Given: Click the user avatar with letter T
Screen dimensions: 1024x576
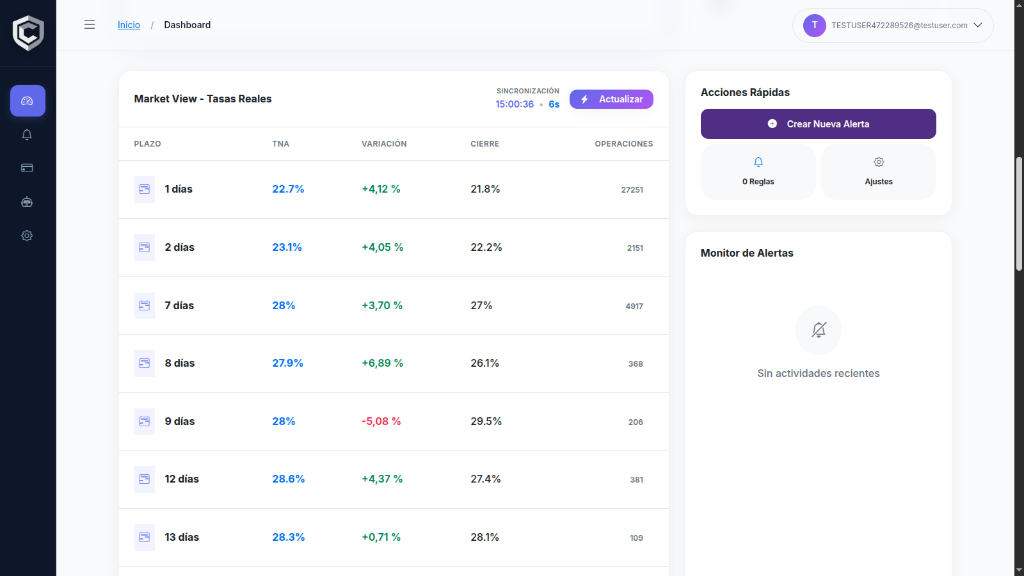Looking at the screenshot, I should 814,25.
